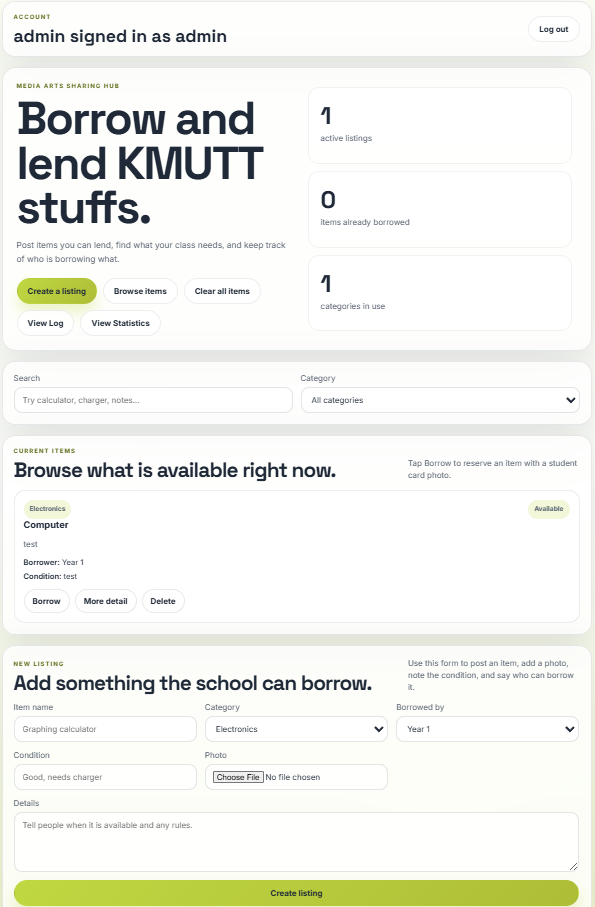Select Browse items button

[140, 291]
